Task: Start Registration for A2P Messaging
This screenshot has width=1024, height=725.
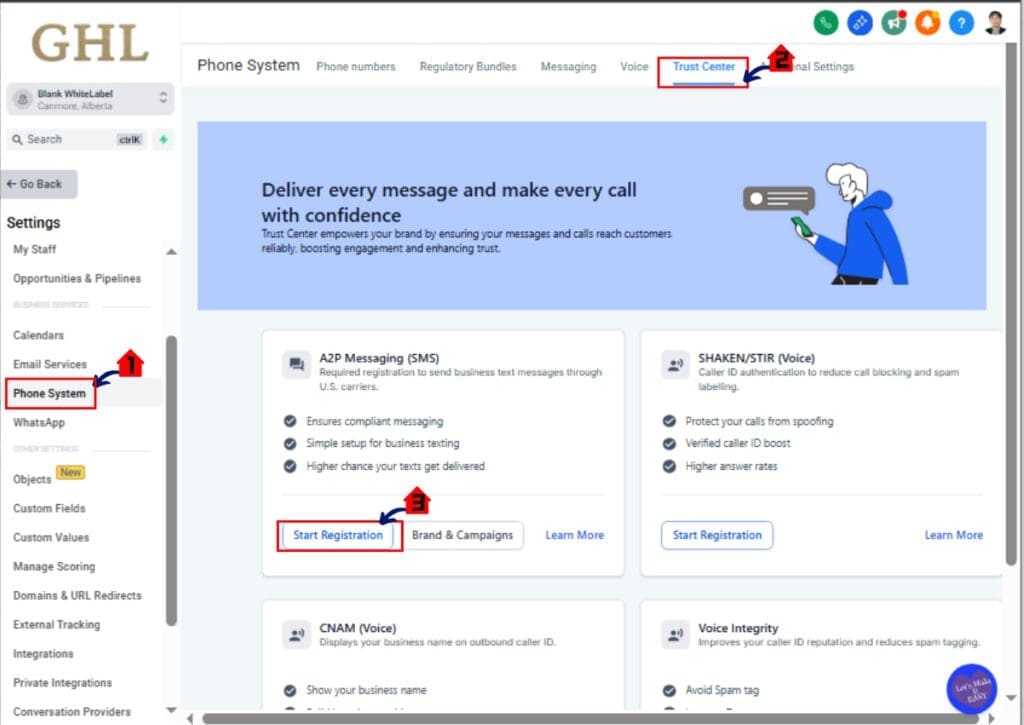Action: click(338, 535)
